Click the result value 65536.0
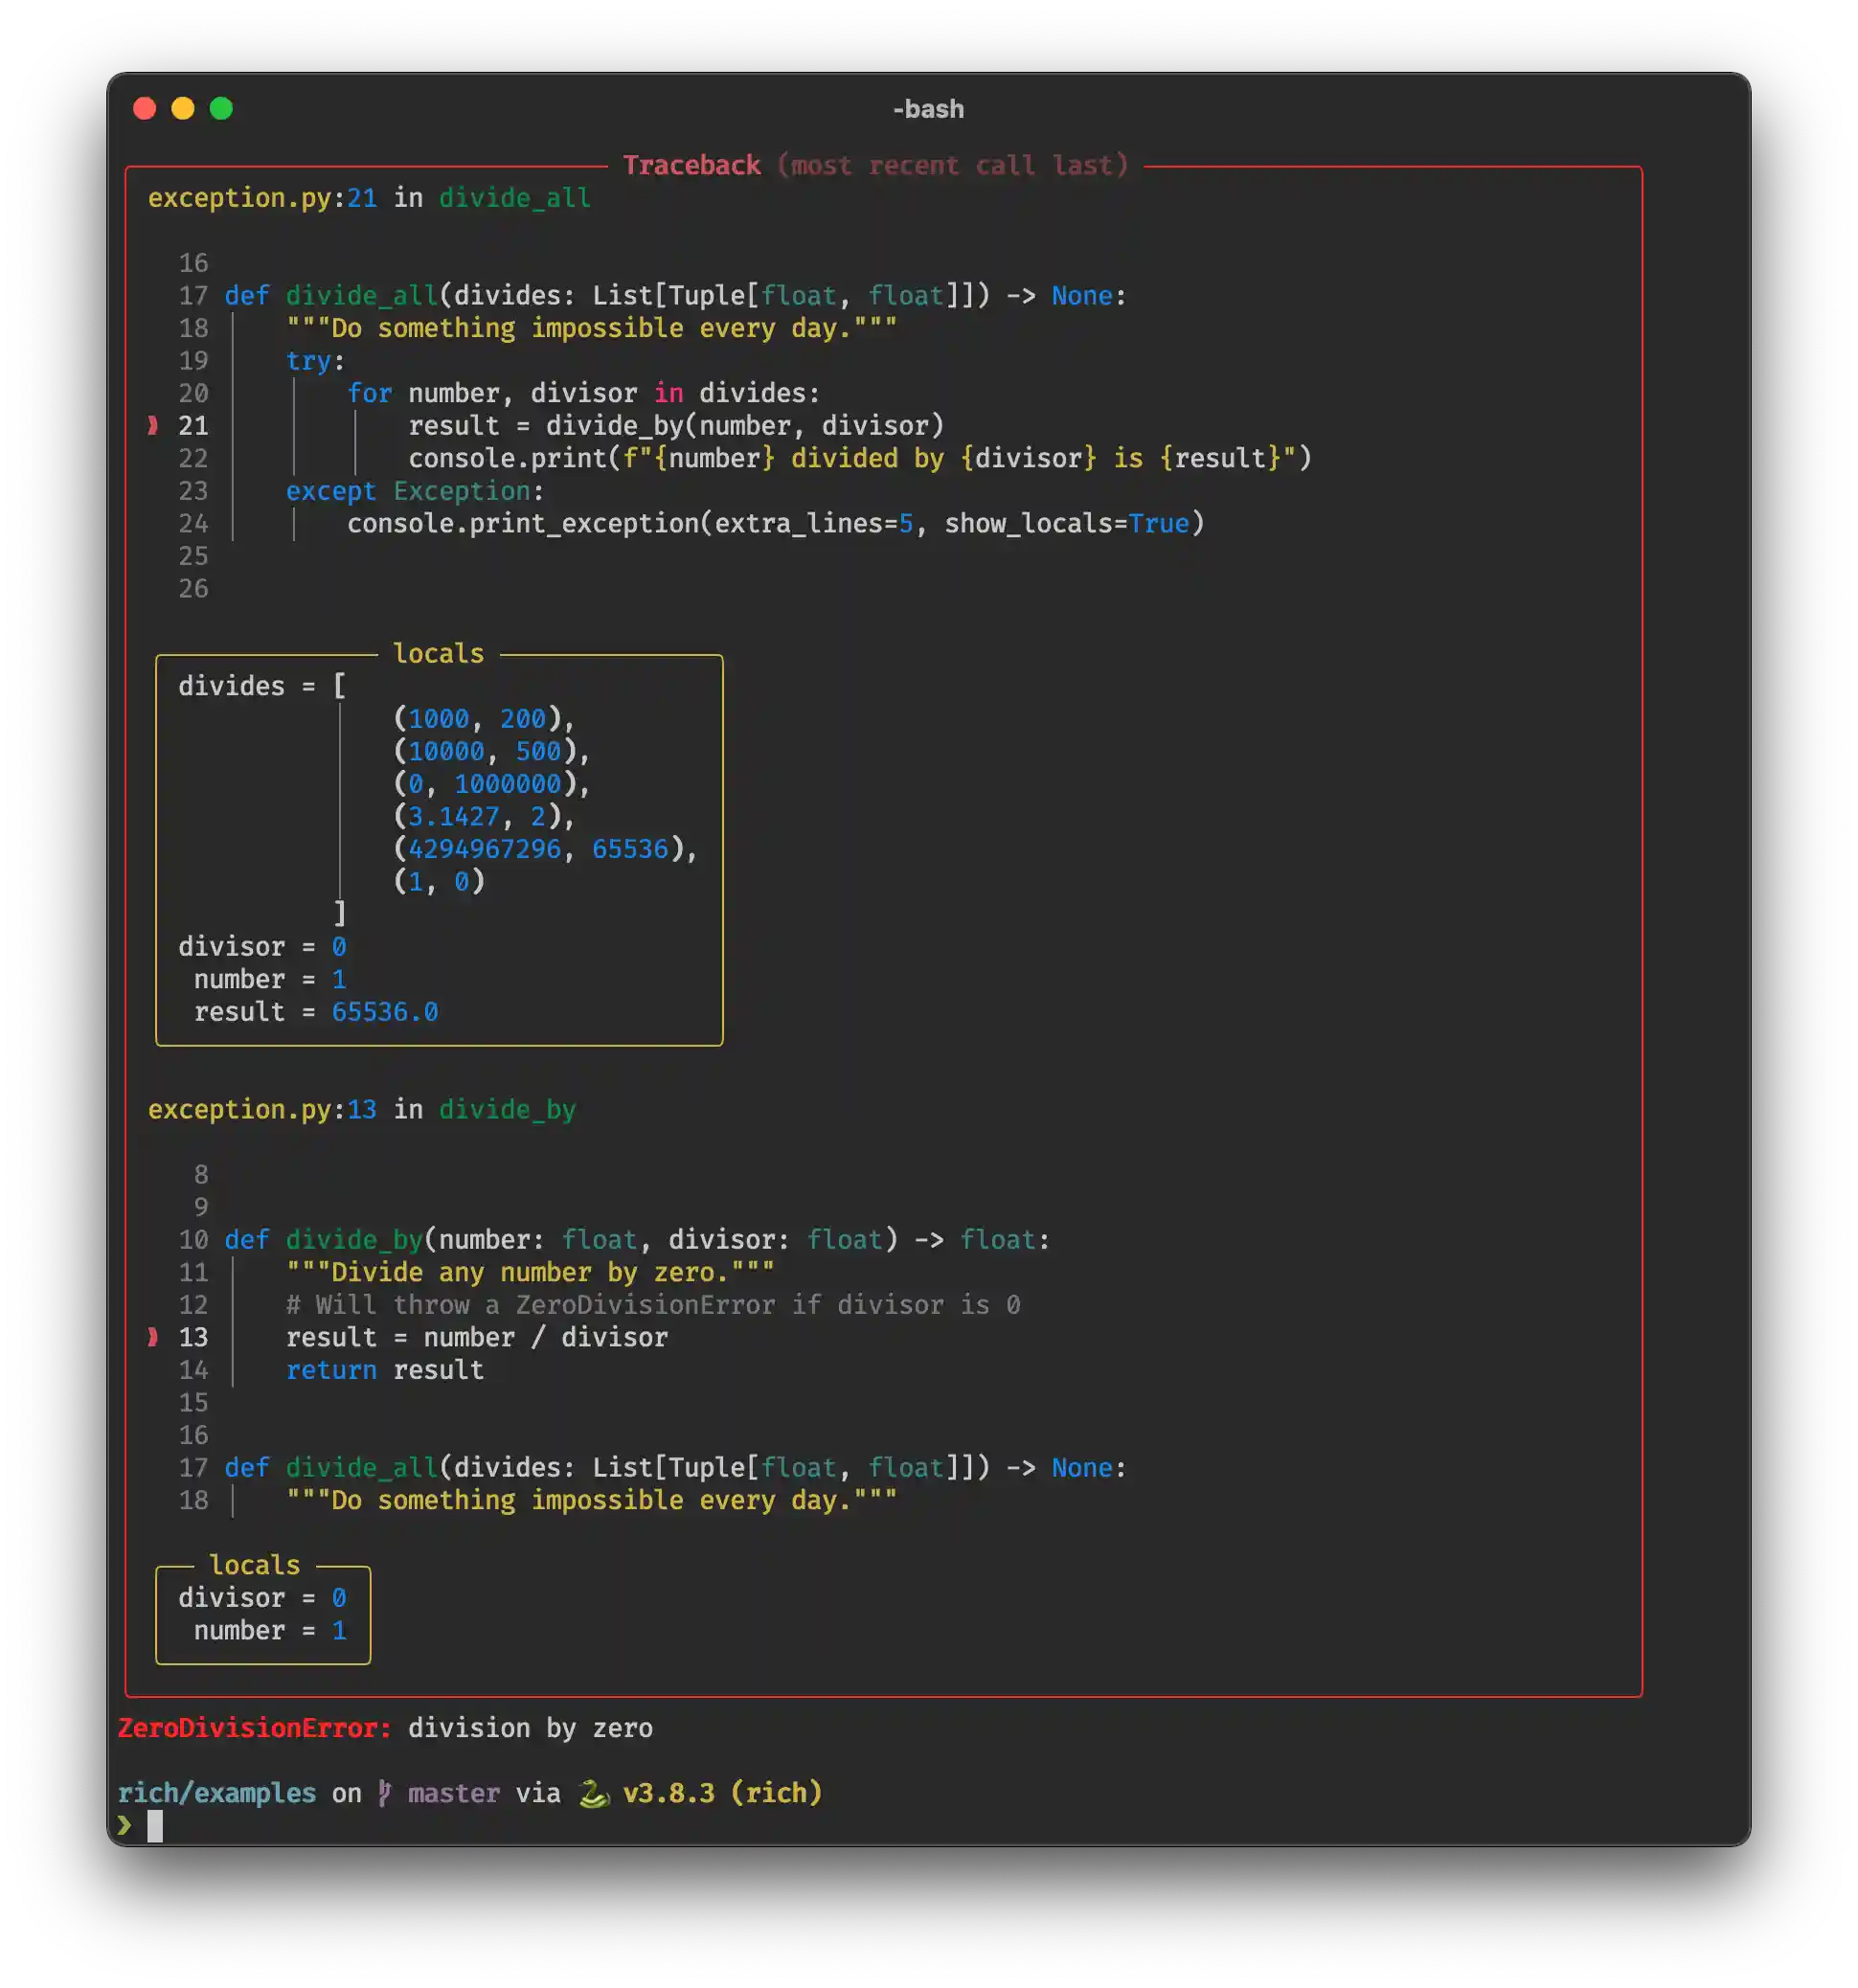The width and height of the screenshot is (1858, 1988). 384,1012
